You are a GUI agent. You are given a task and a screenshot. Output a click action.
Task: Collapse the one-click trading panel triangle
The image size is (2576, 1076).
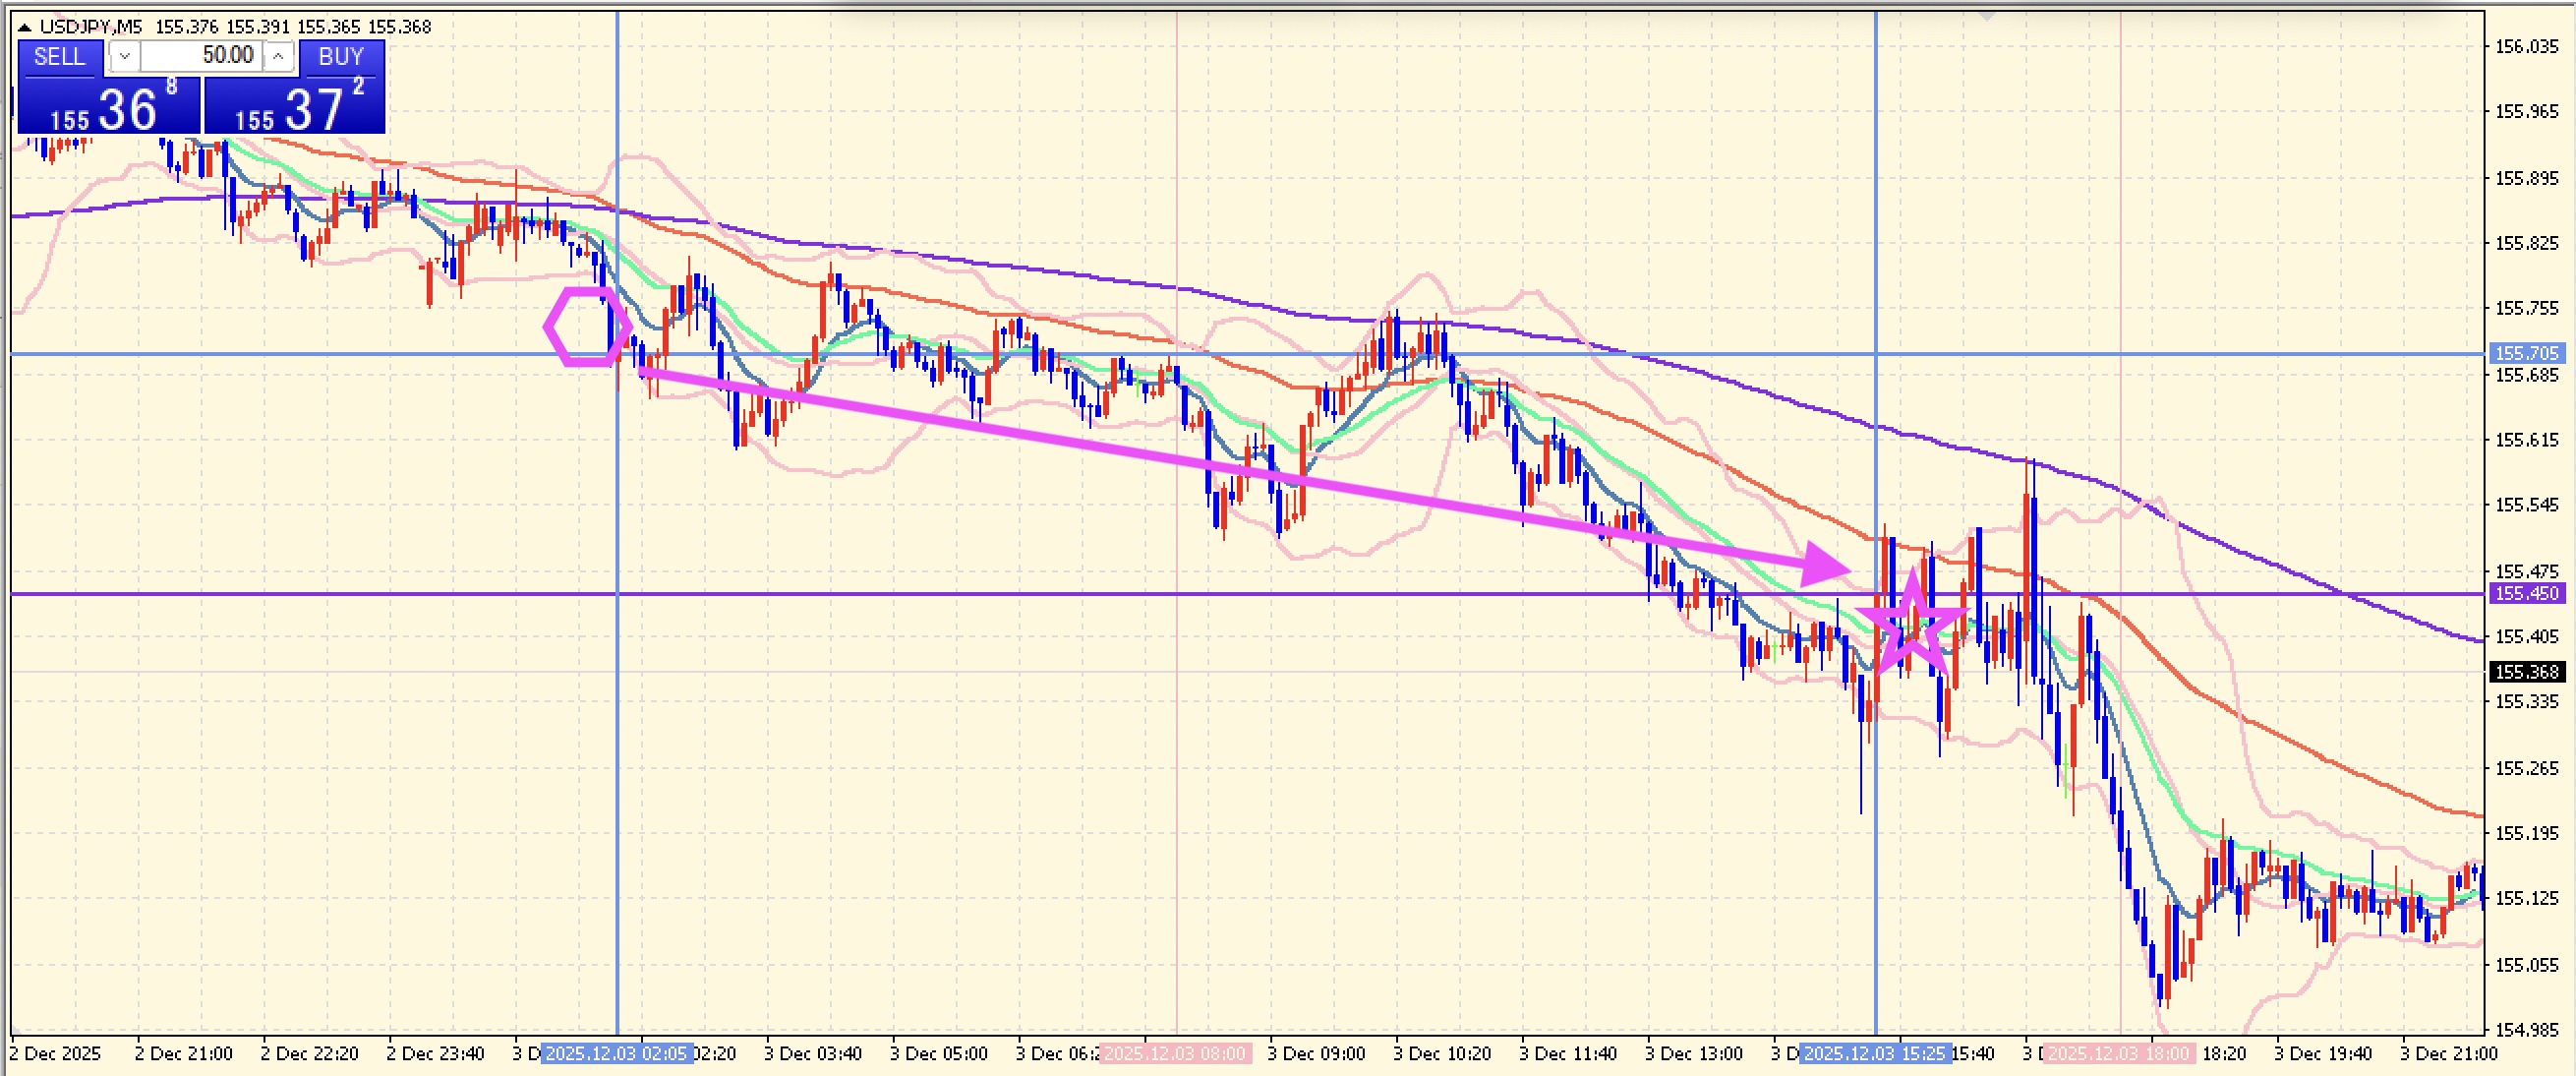coord(25,27)
